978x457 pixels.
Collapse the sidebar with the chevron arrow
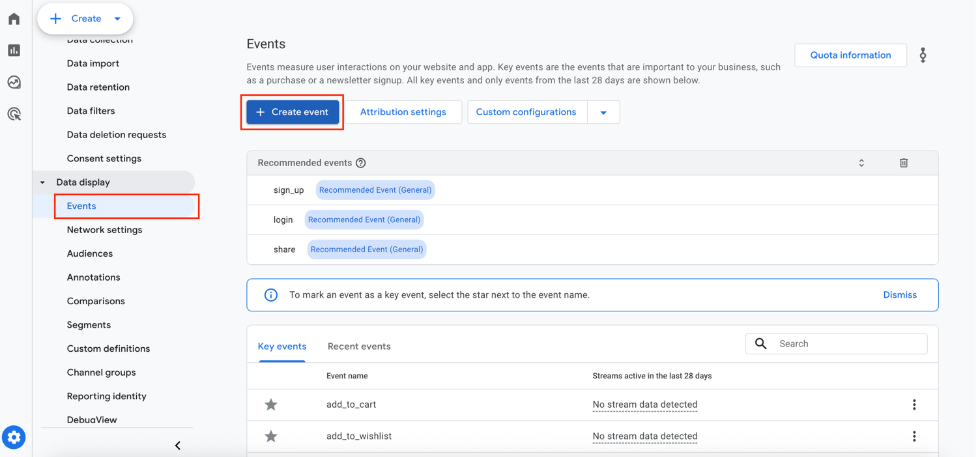pos(178,445)
